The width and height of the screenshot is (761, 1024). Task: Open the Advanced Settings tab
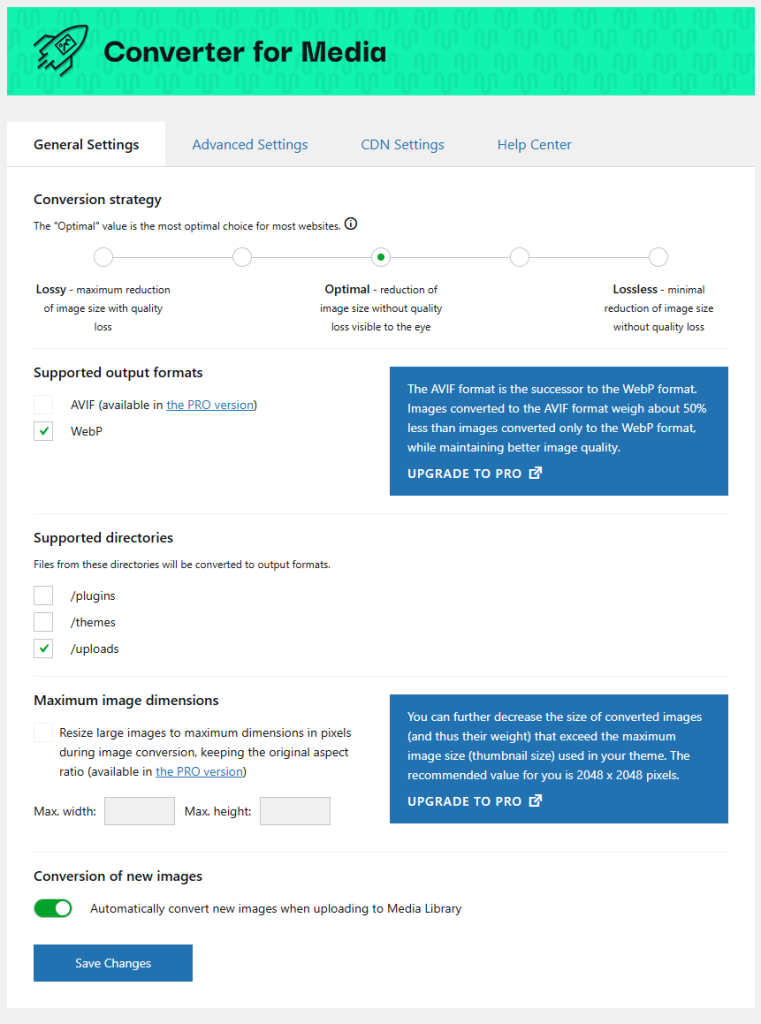point(250,145)
